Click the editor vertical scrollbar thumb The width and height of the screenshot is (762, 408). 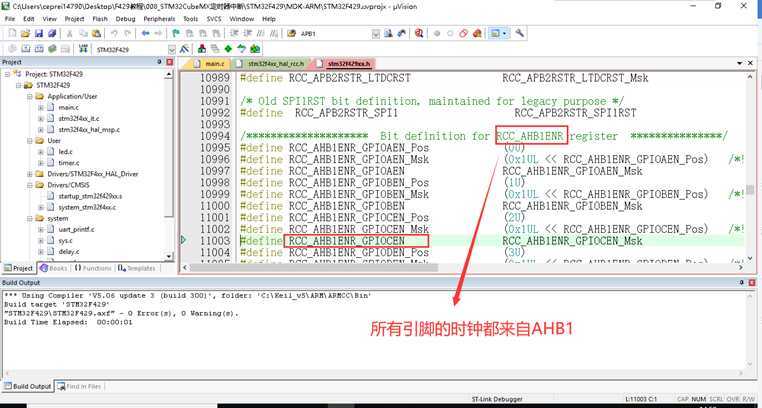point(750,189)
